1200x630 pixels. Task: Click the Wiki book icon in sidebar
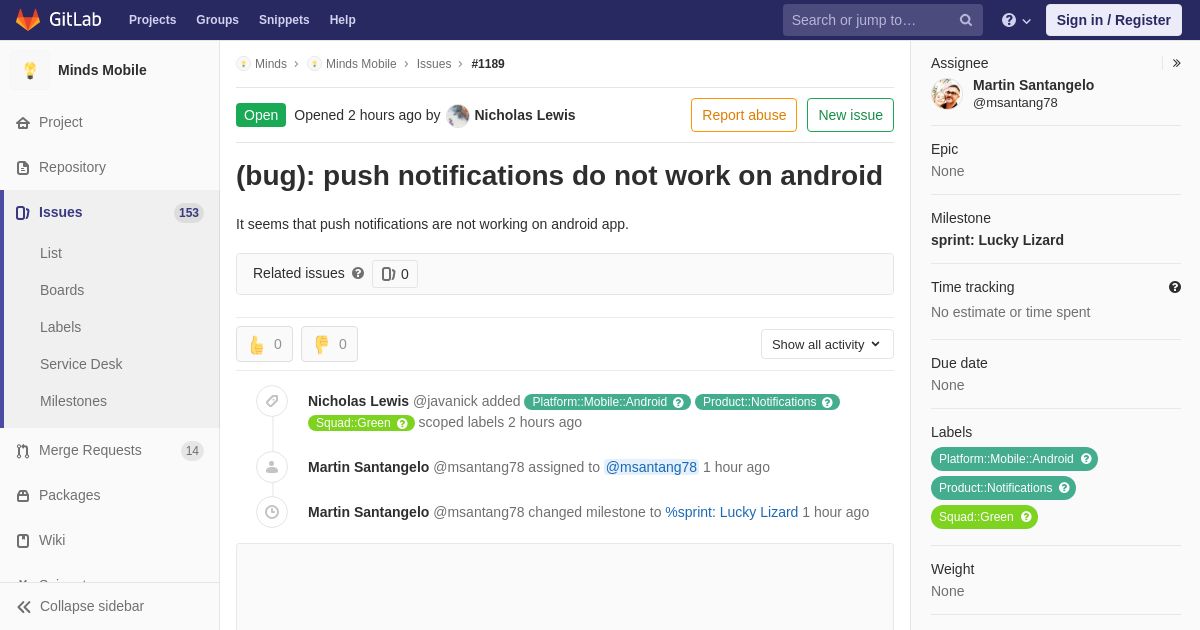pos(23,541)
